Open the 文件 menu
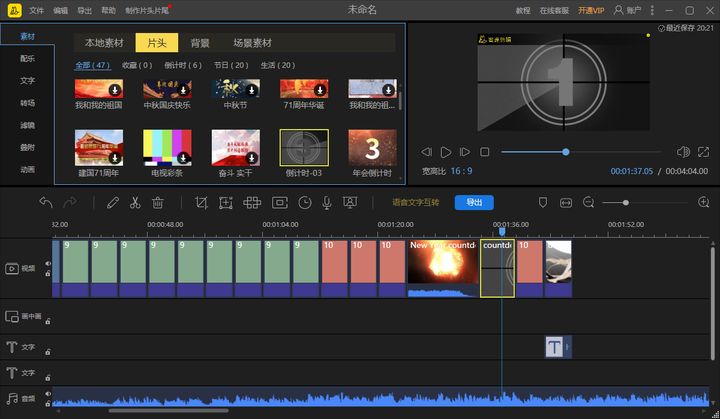Image resolution: width=720 pixels, height=419 pixels. (37, 10)
